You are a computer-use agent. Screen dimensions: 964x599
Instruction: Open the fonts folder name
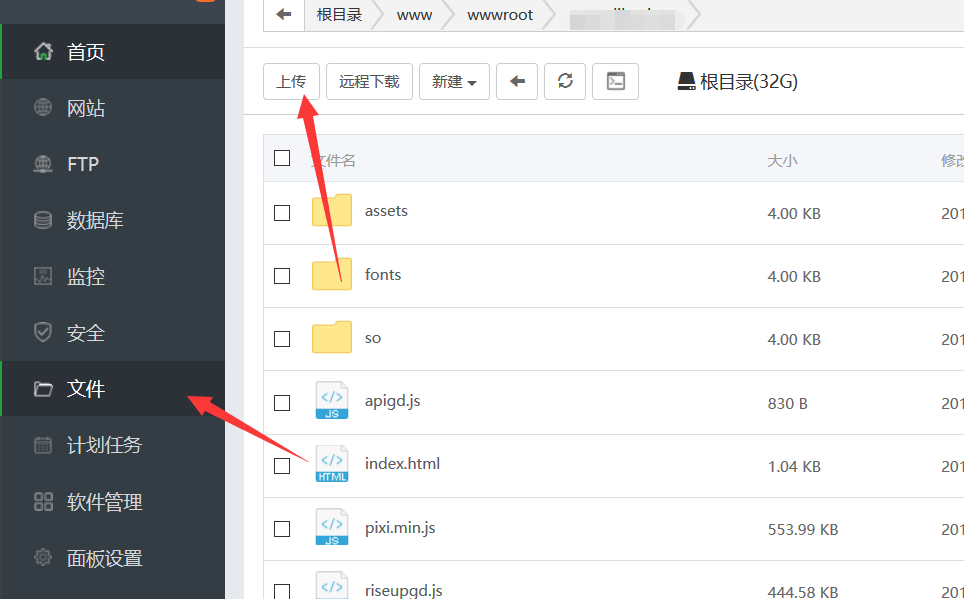(x=383, y=274)
